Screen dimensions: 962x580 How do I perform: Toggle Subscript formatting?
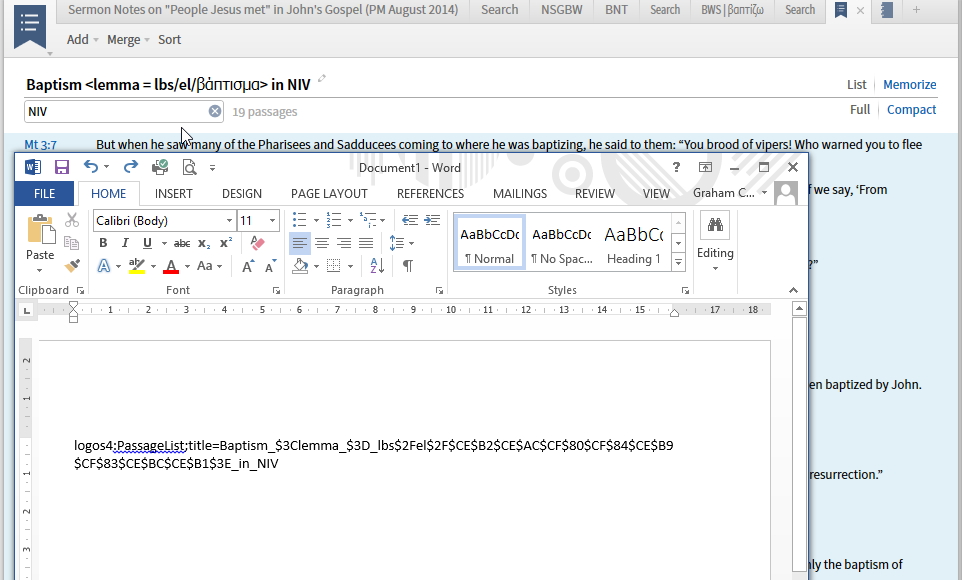click(x=204, y=244)
